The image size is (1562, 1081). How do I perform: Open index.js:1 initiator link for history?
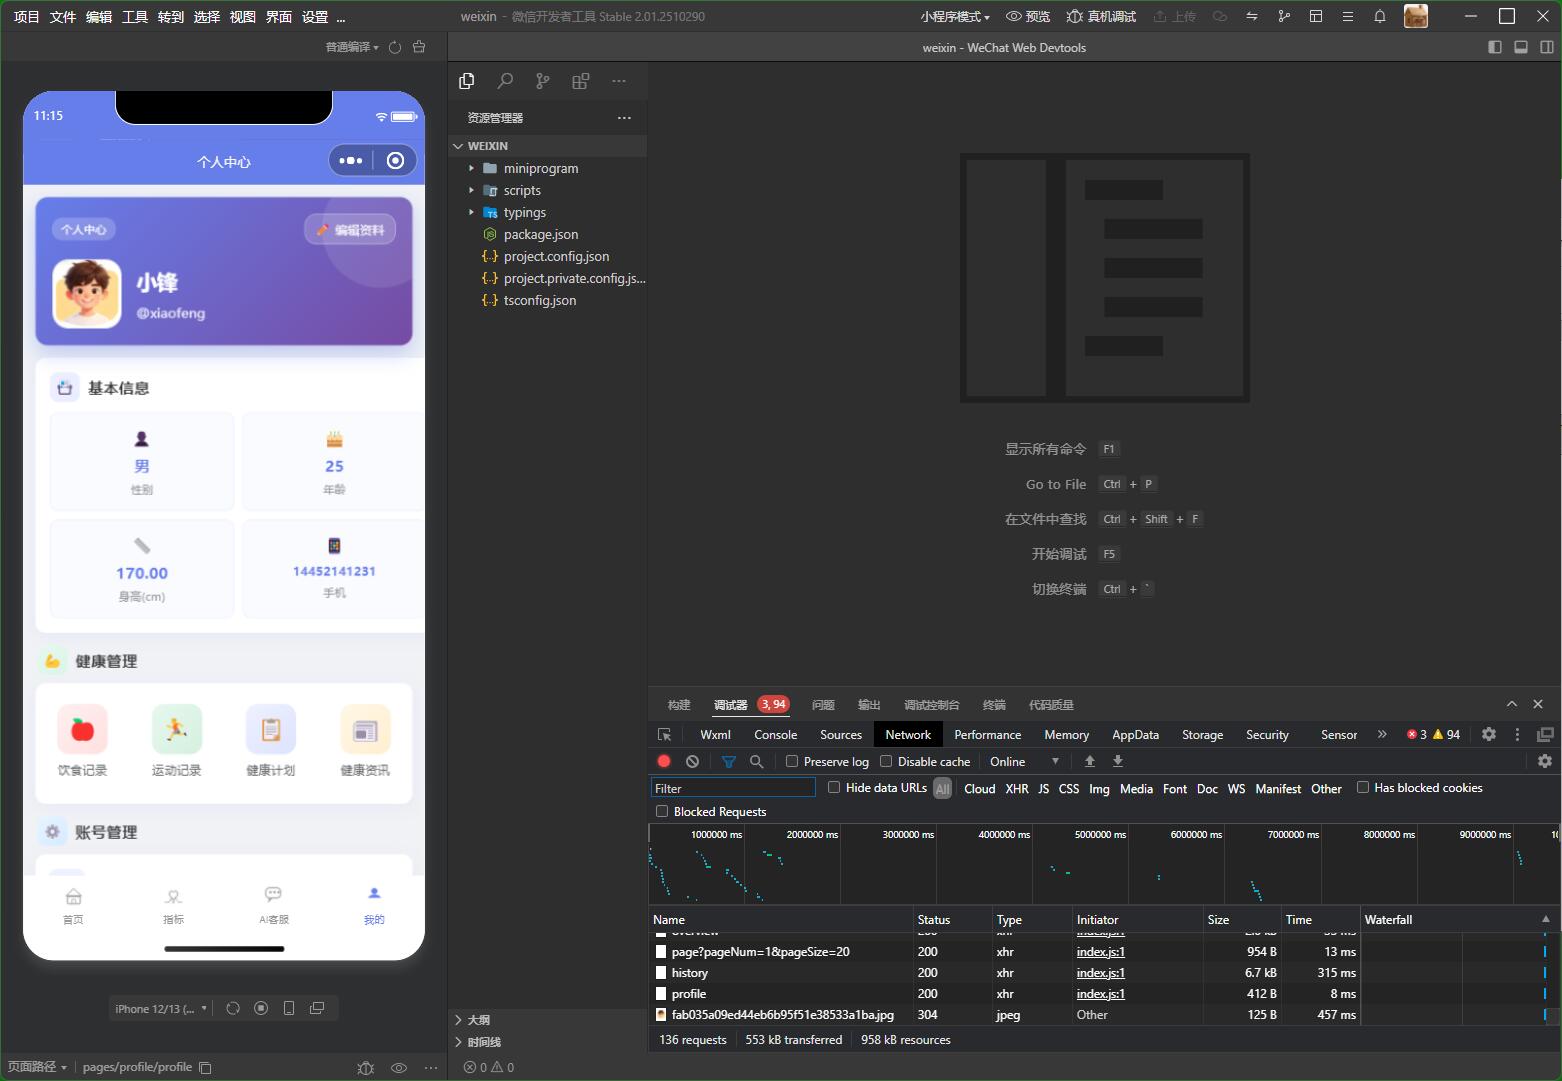tap(1100, 972)
